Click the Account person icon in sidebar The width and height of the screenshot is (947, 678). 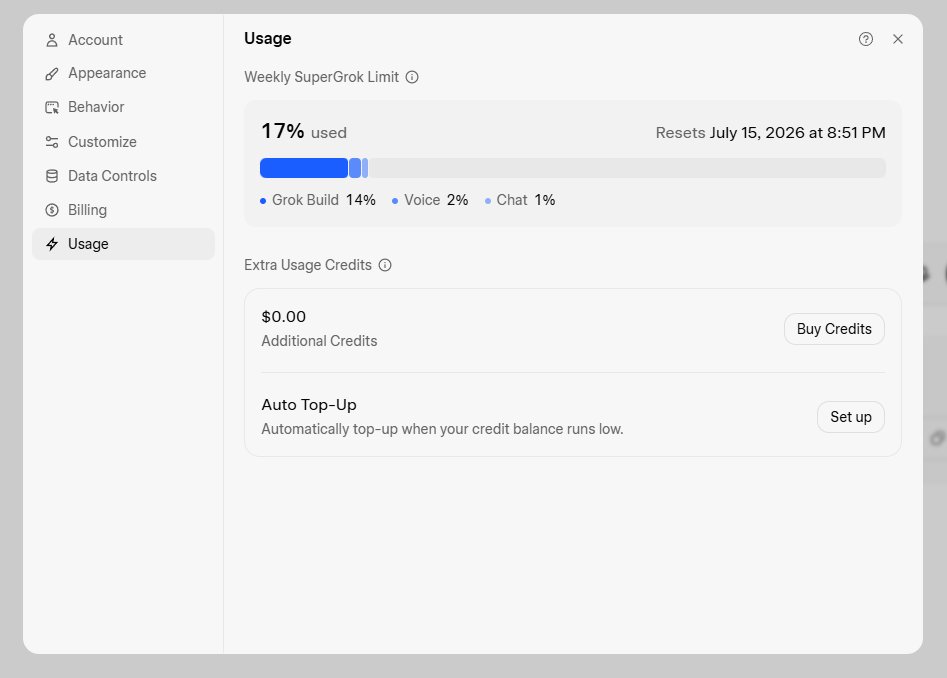[52, 40]
